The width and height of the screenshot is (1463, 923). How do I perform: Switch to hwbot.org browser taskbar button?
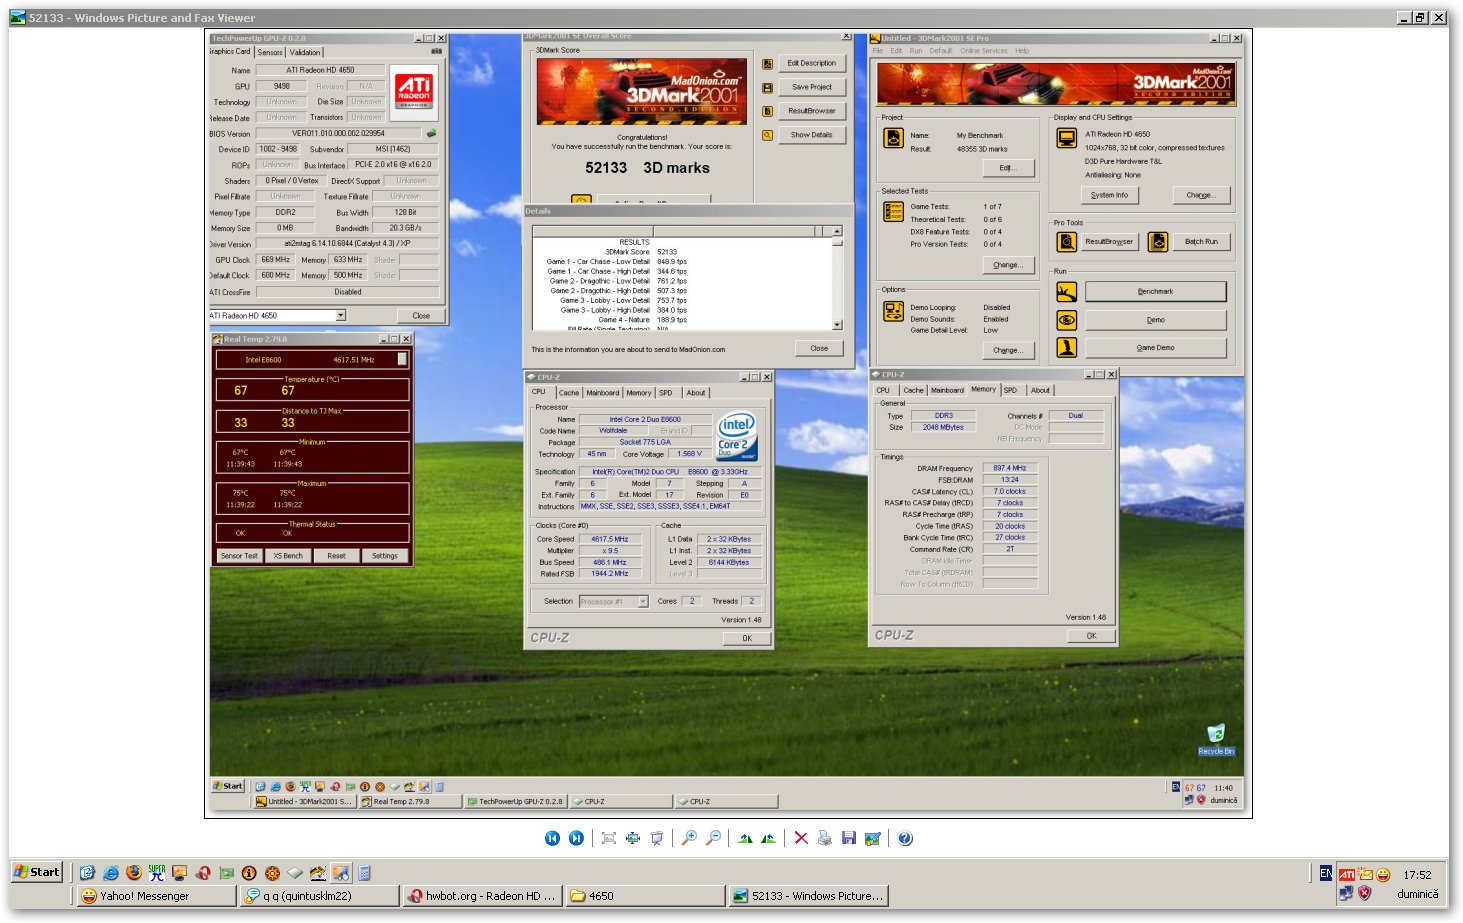point(482,896)
